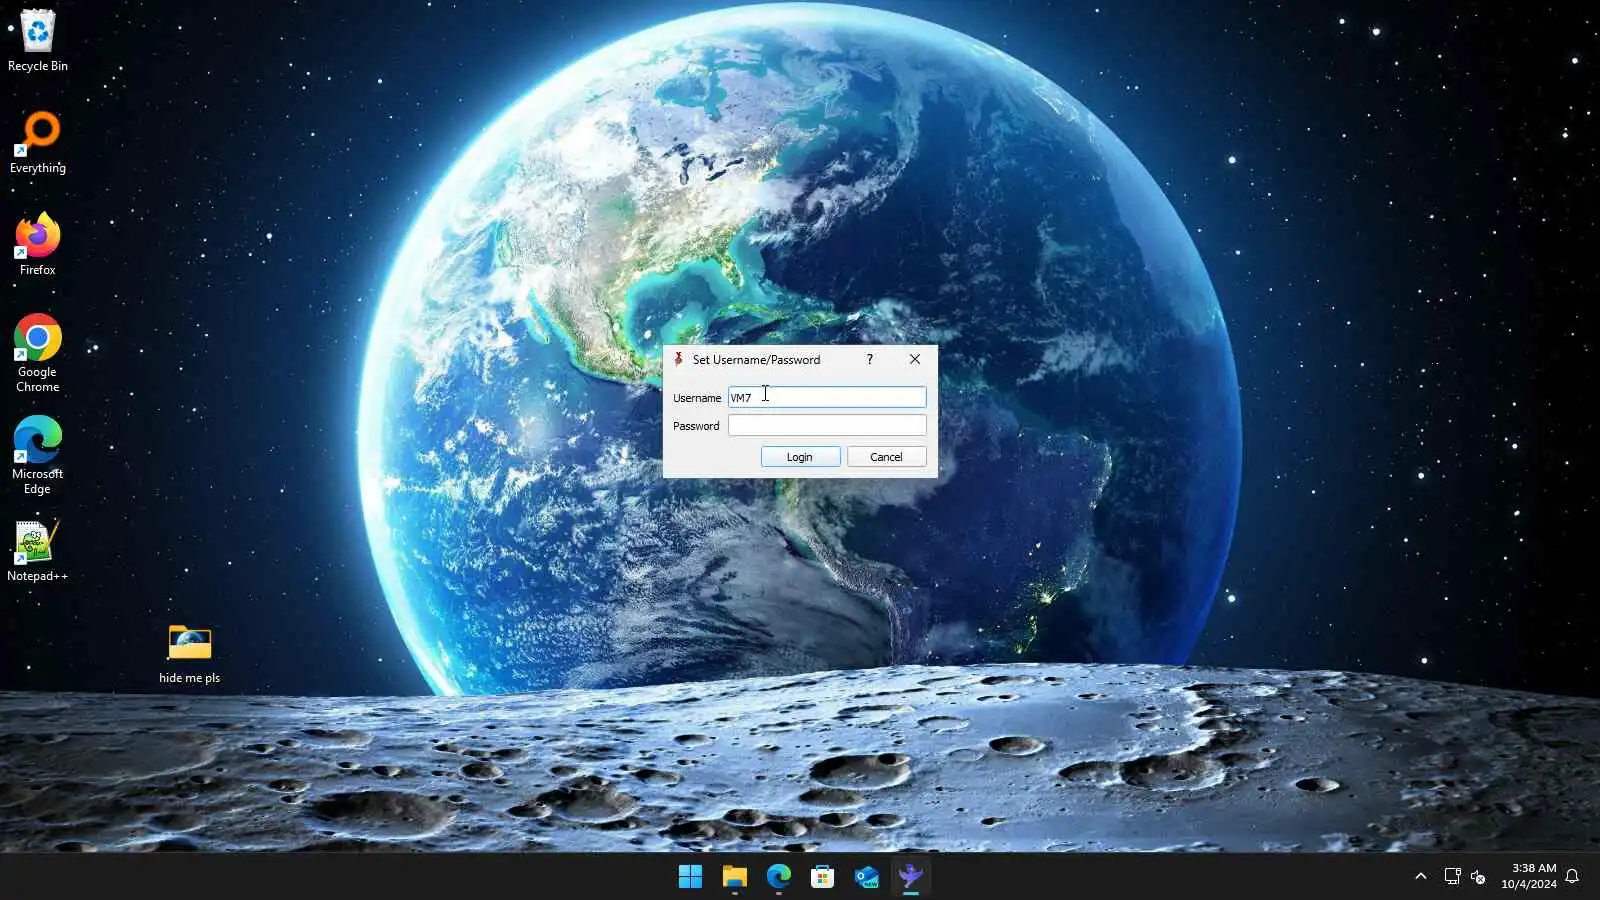The height and width of the screenshot is (900, 1600).
Task: Select the Everything search desktop icon
Action: [x=38, y=142]
